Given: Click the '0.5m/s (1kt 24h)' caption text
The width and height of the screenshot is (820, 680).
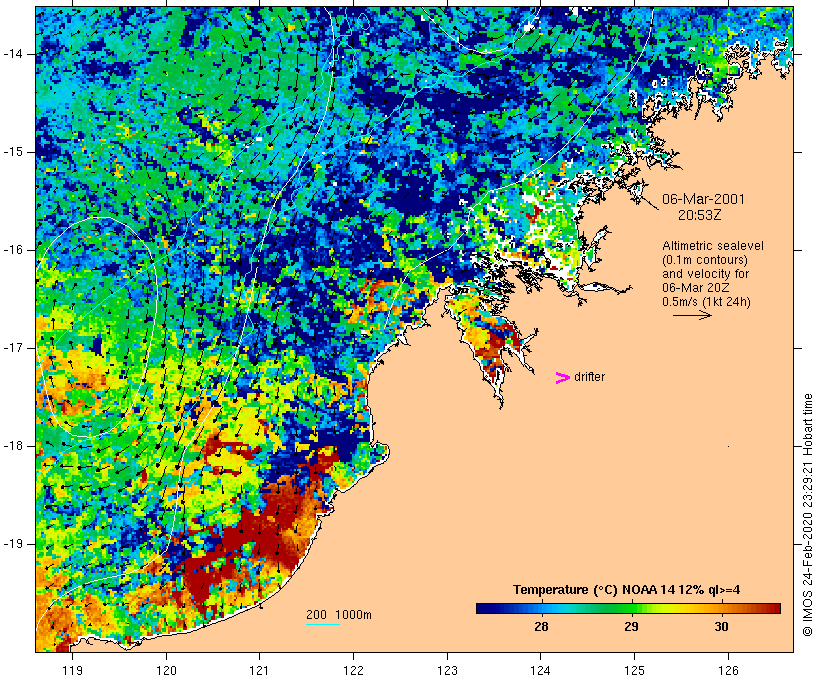Looking at the screenshot, I should 706,302.
